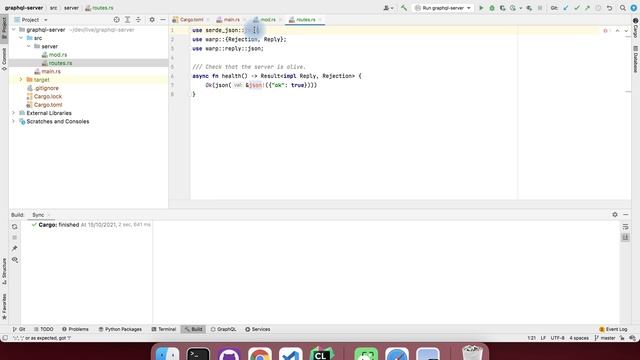The height and width of the screenshot is (360, 640).
Task: Hide the Build panel with minus icon
Action: tap(626, 215)
